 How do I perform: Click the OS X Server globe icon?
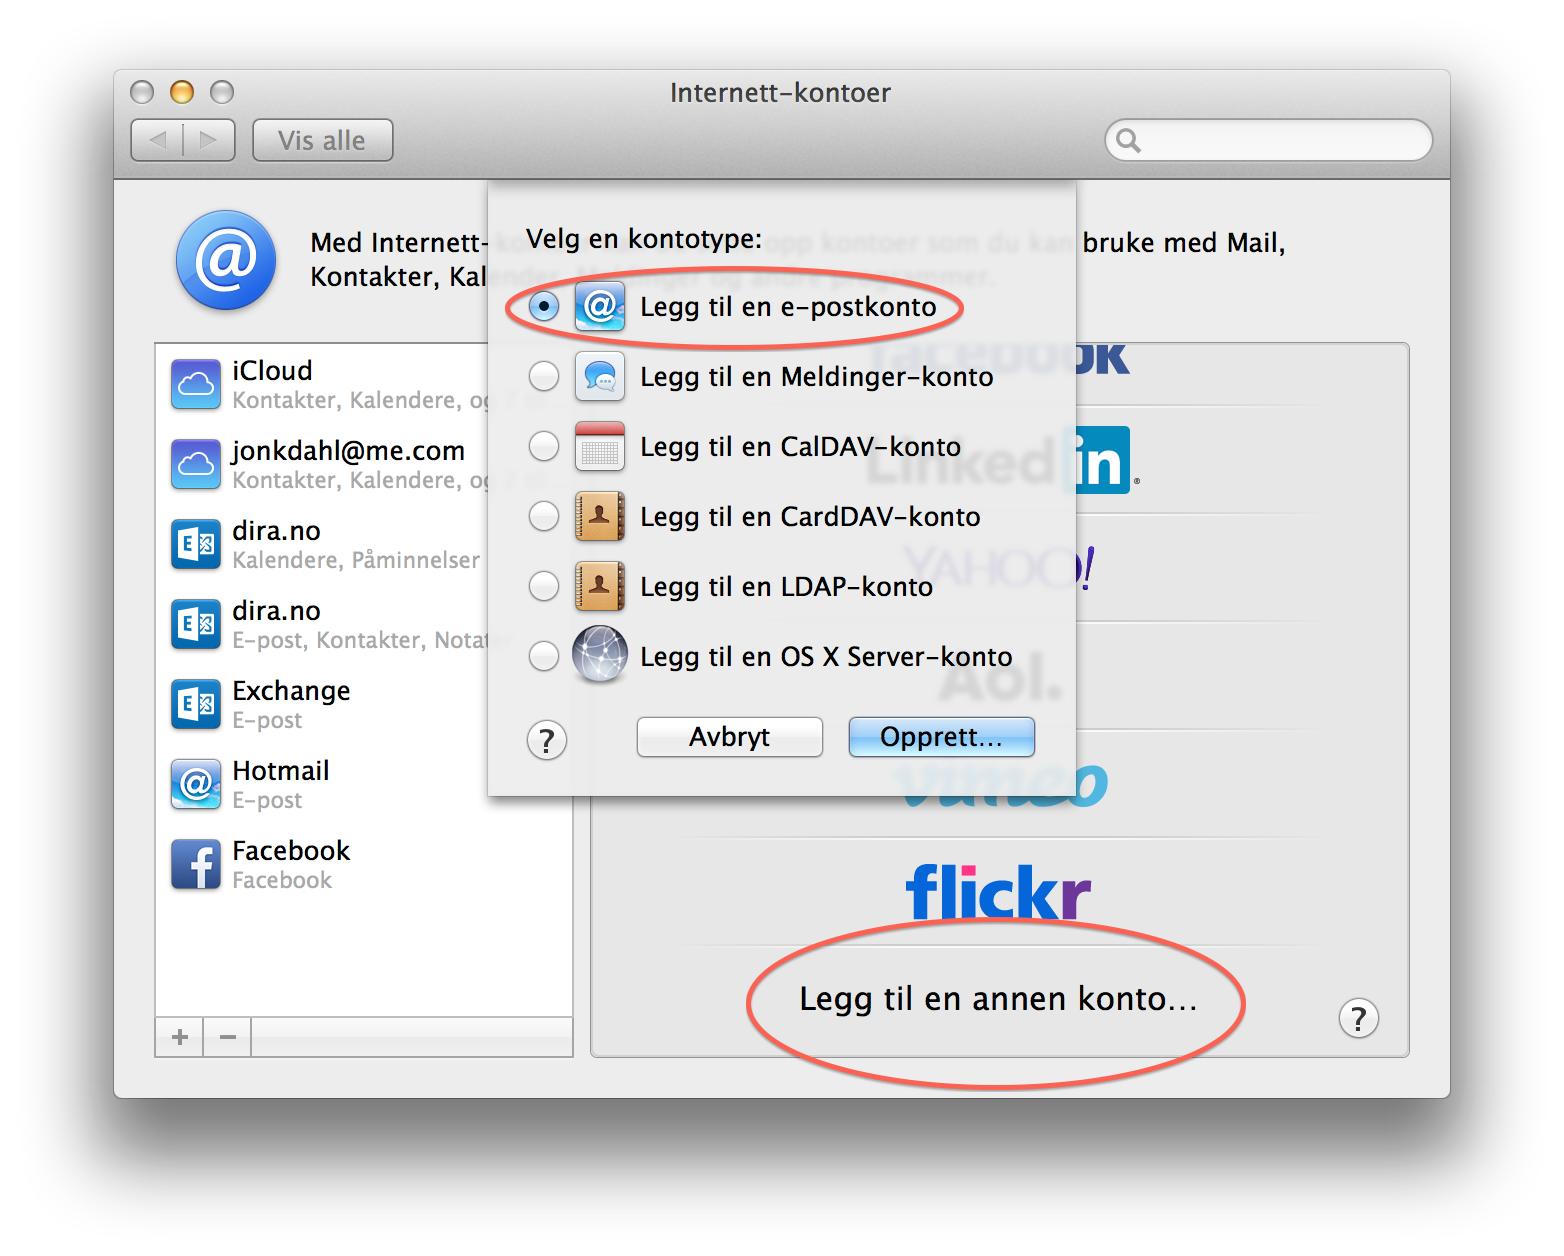pos(600,654)
